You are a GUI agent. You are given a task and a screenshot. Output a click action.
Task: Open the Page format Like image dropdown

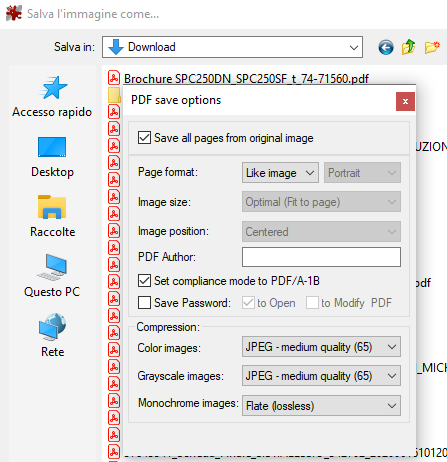click(x=280, y=173)
